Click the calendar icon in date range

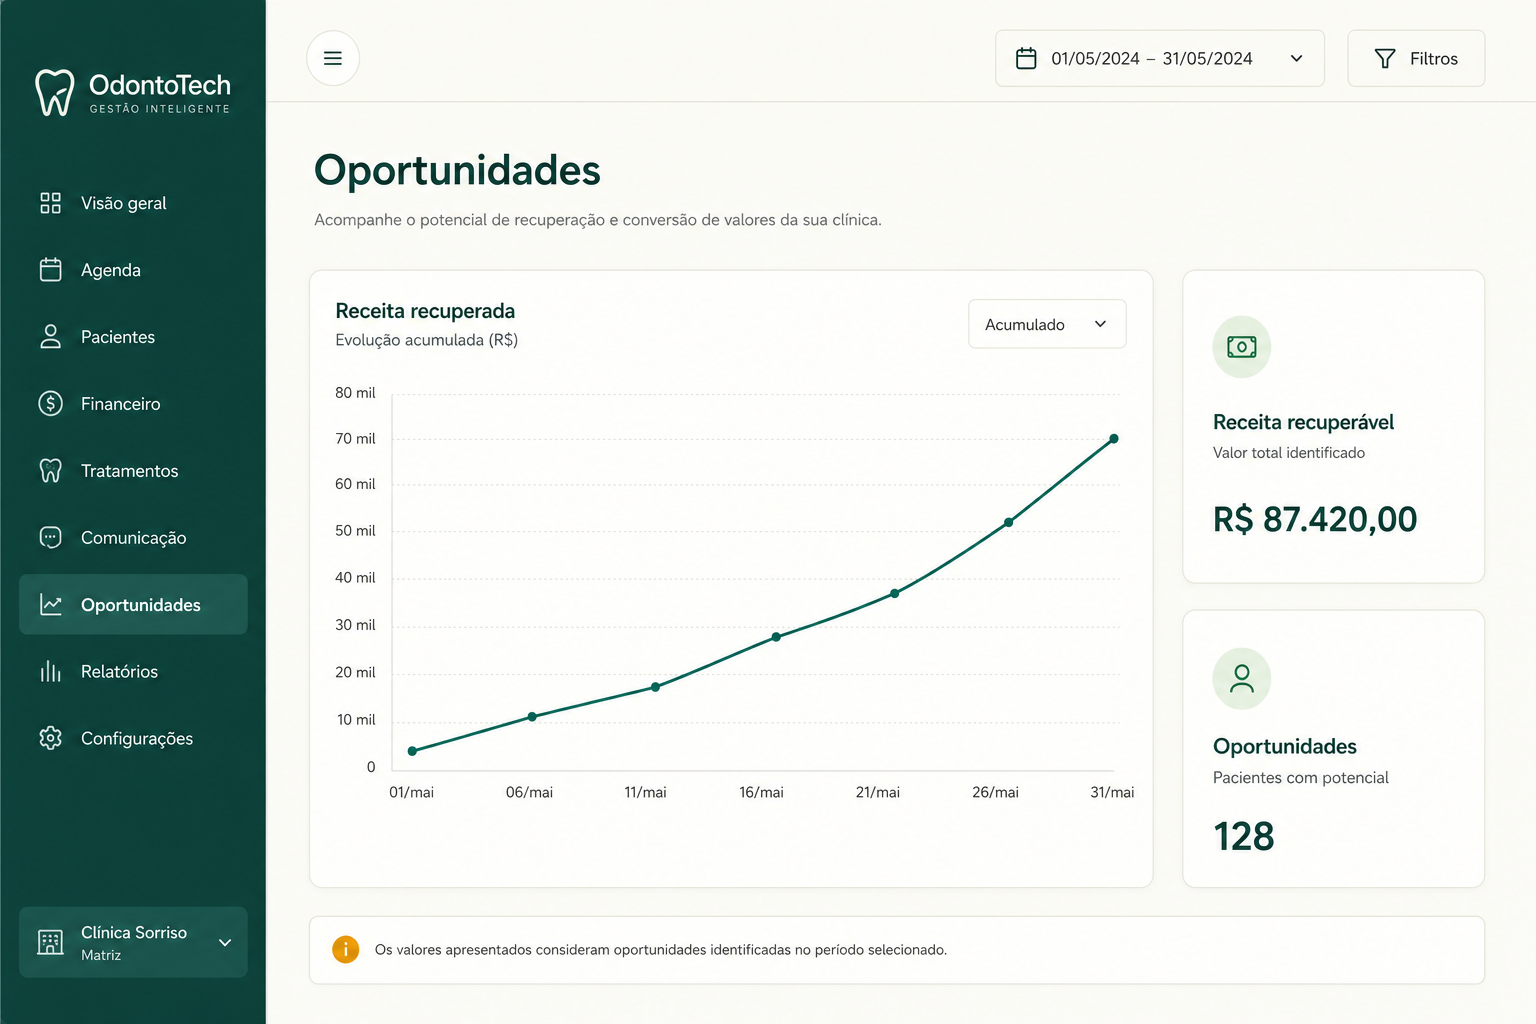tap(1026, 58)
